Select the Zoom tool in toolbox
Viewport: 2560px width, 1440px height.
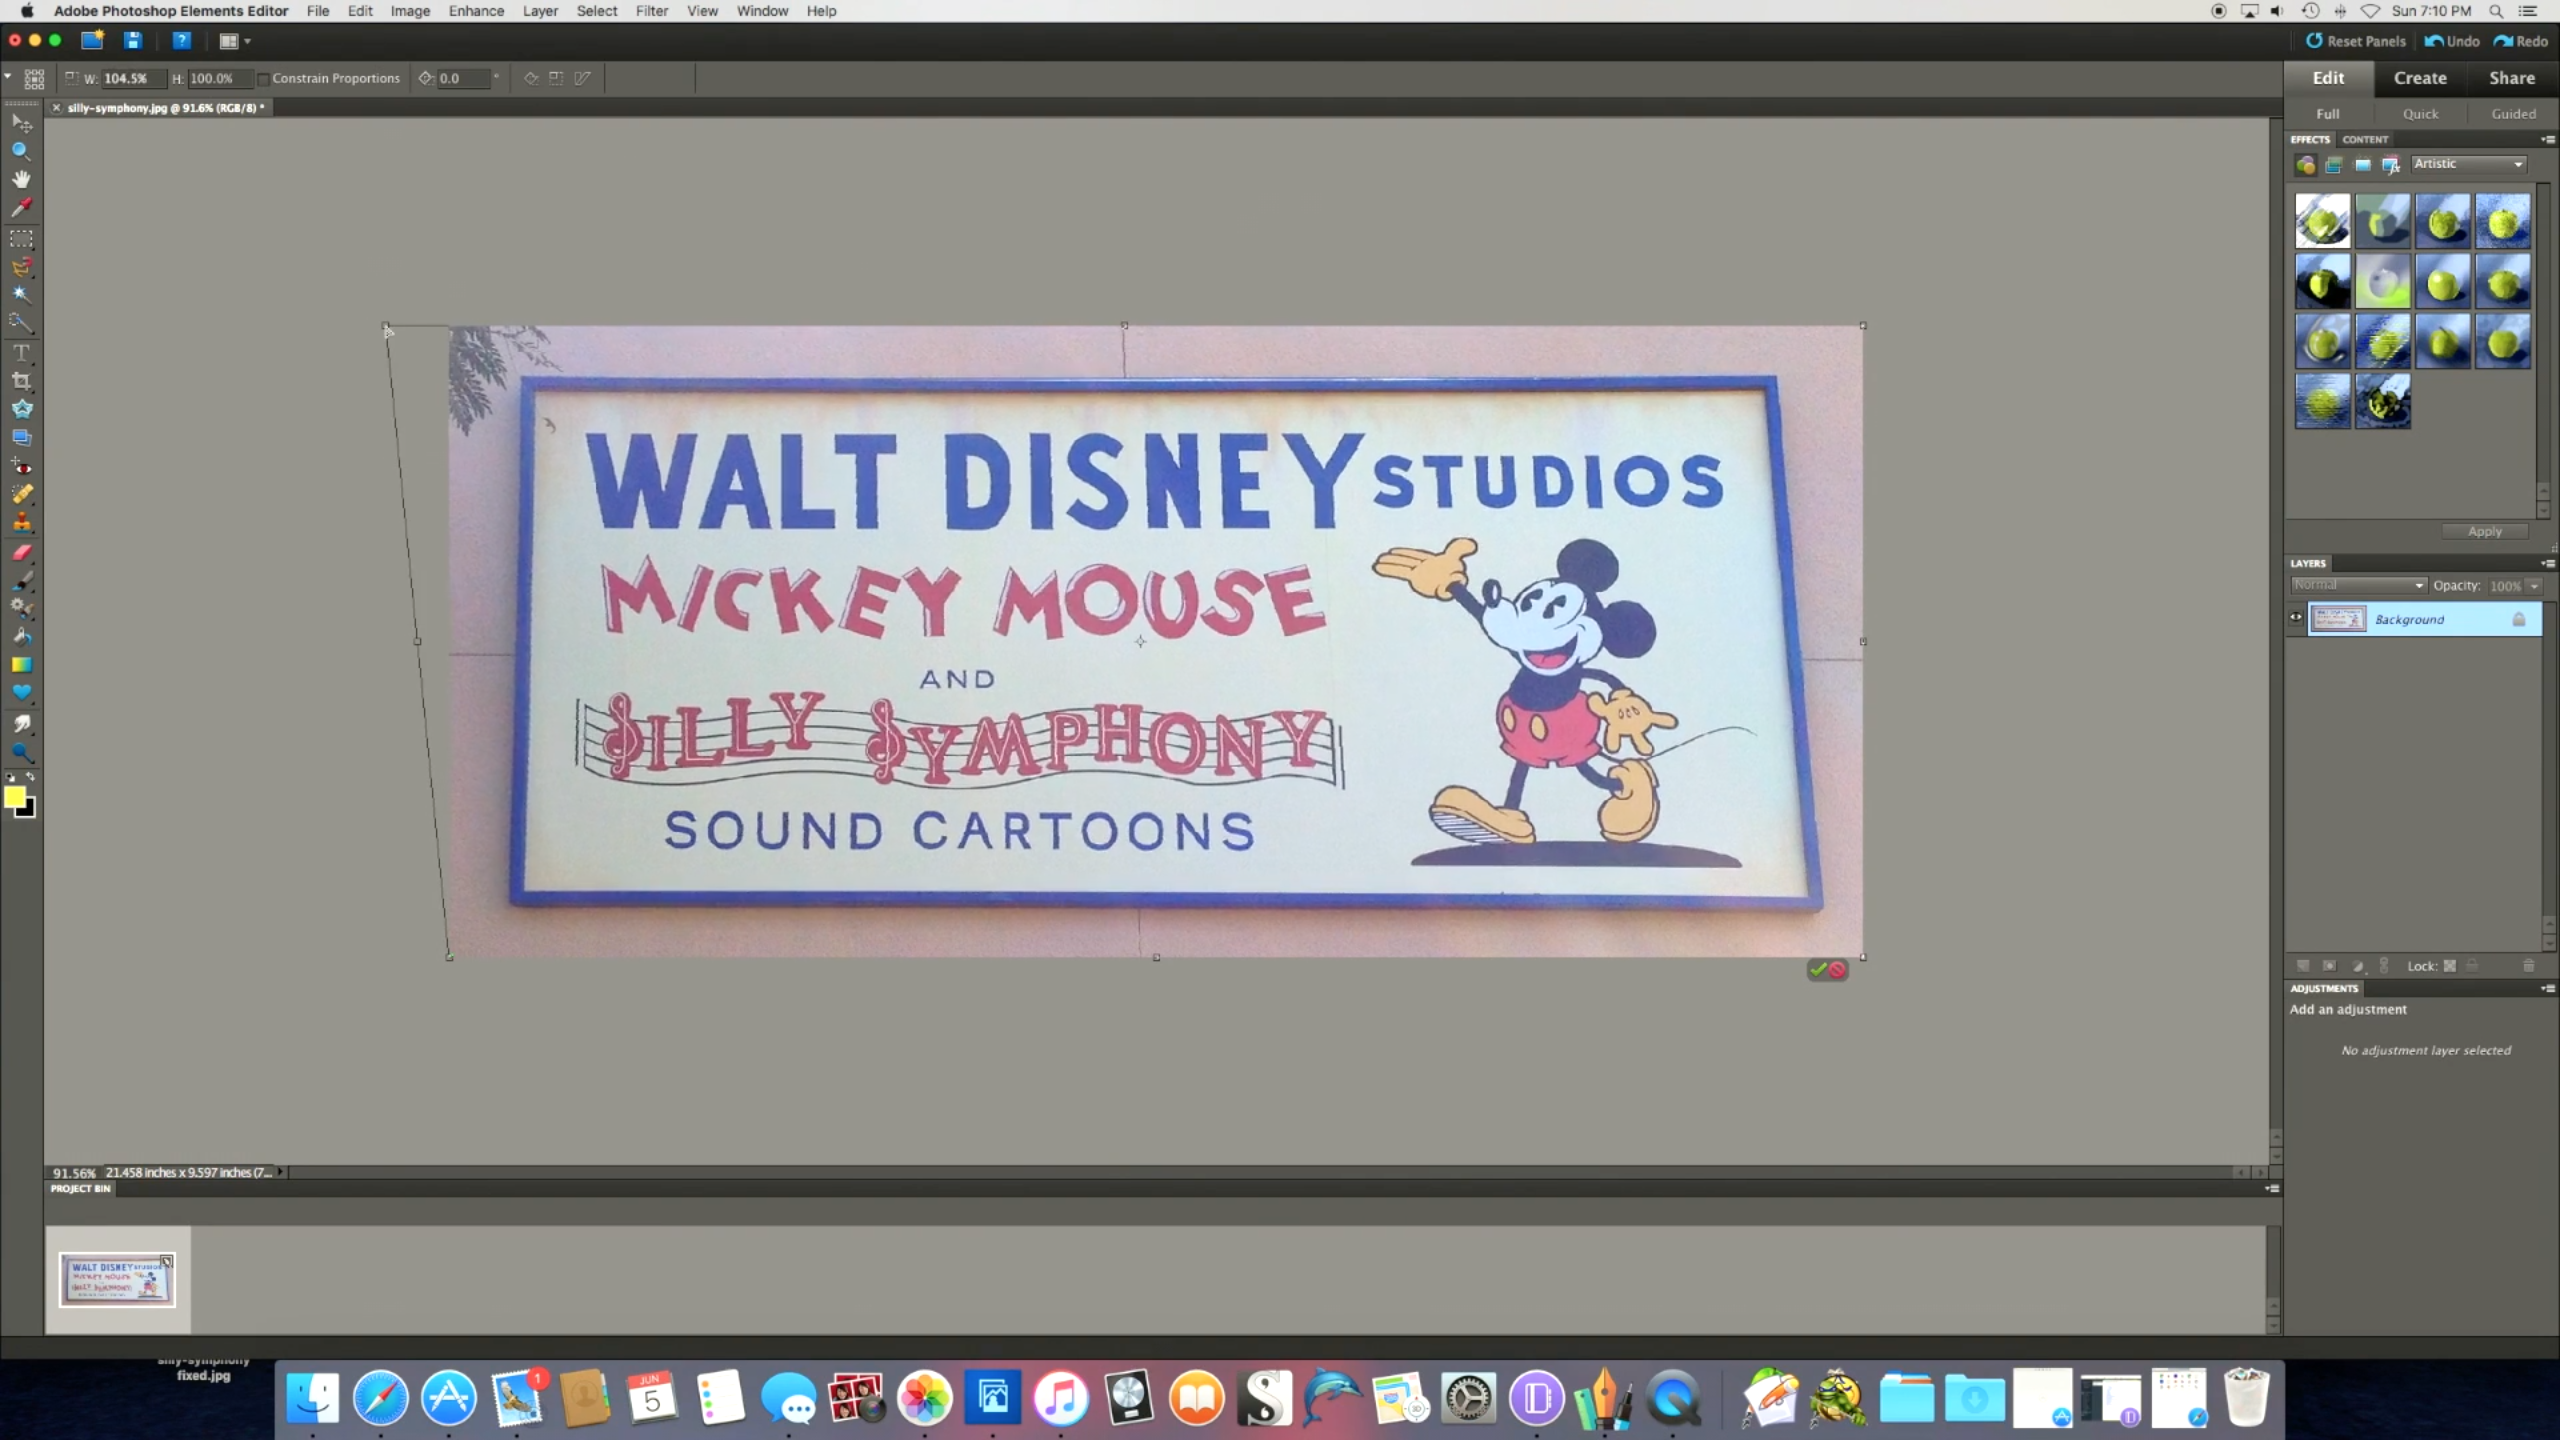coord(21,151)
